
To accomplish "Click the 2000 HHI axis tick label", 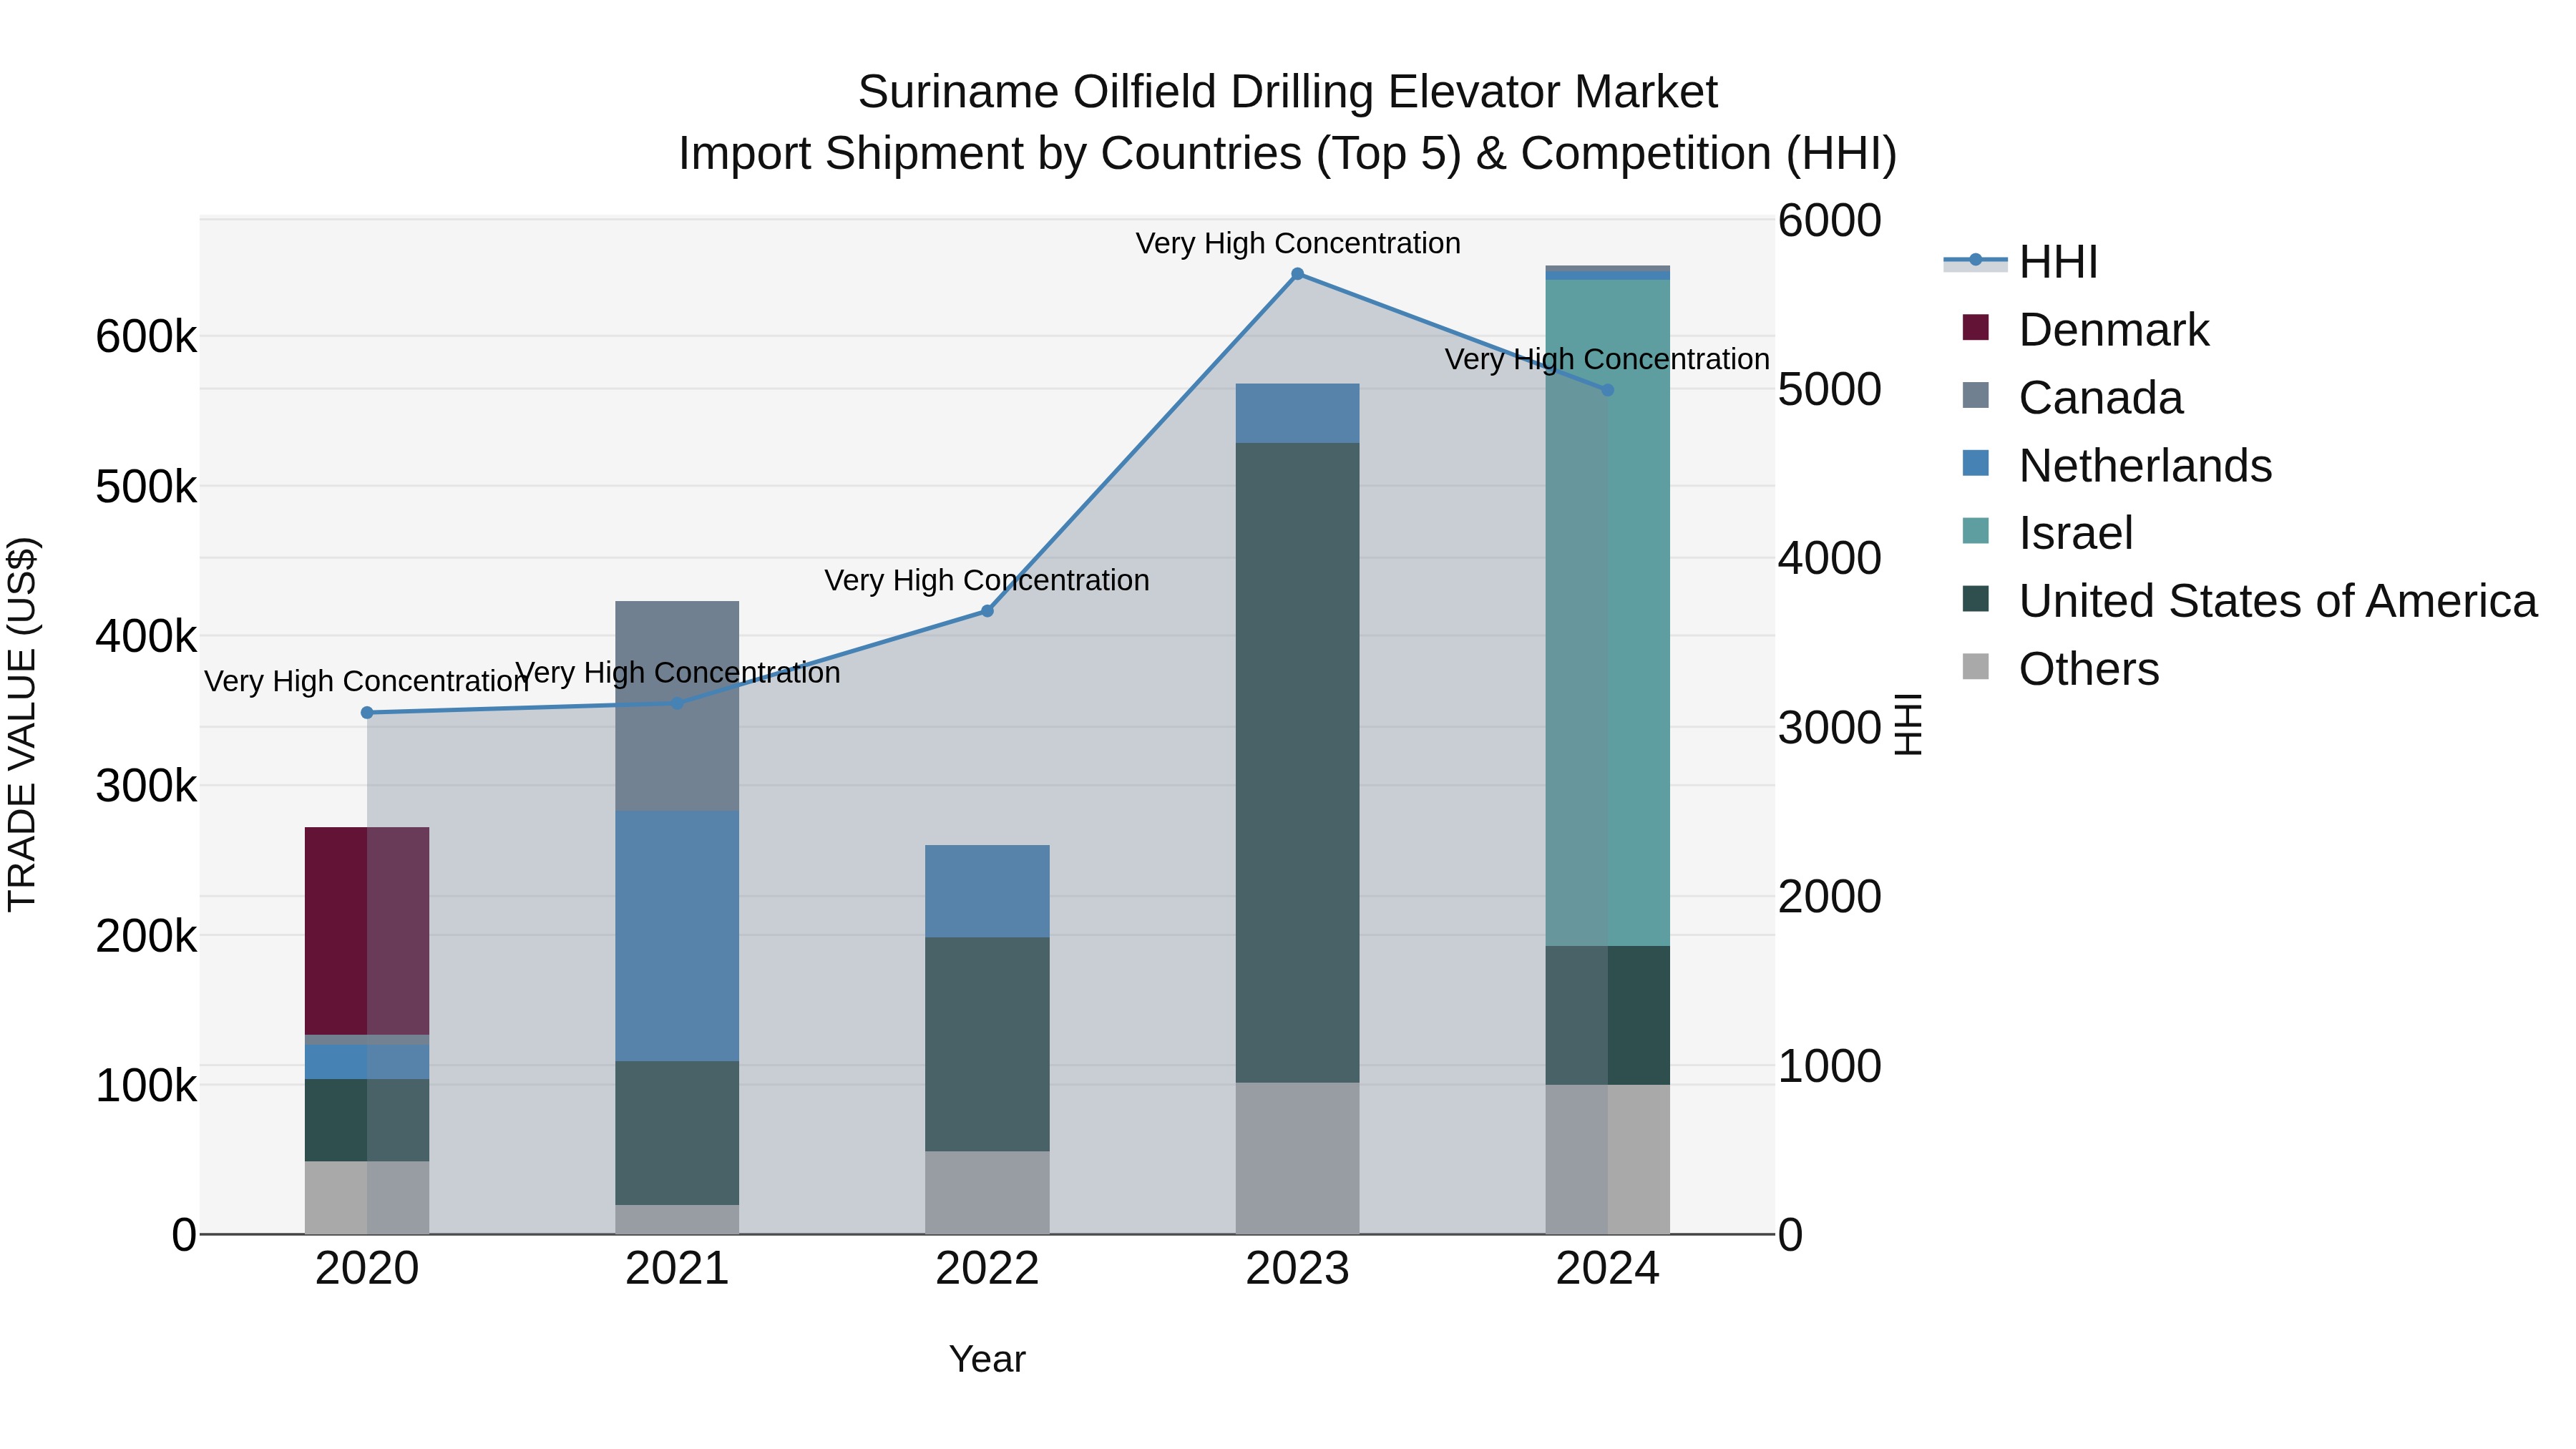I will 1829,897.
